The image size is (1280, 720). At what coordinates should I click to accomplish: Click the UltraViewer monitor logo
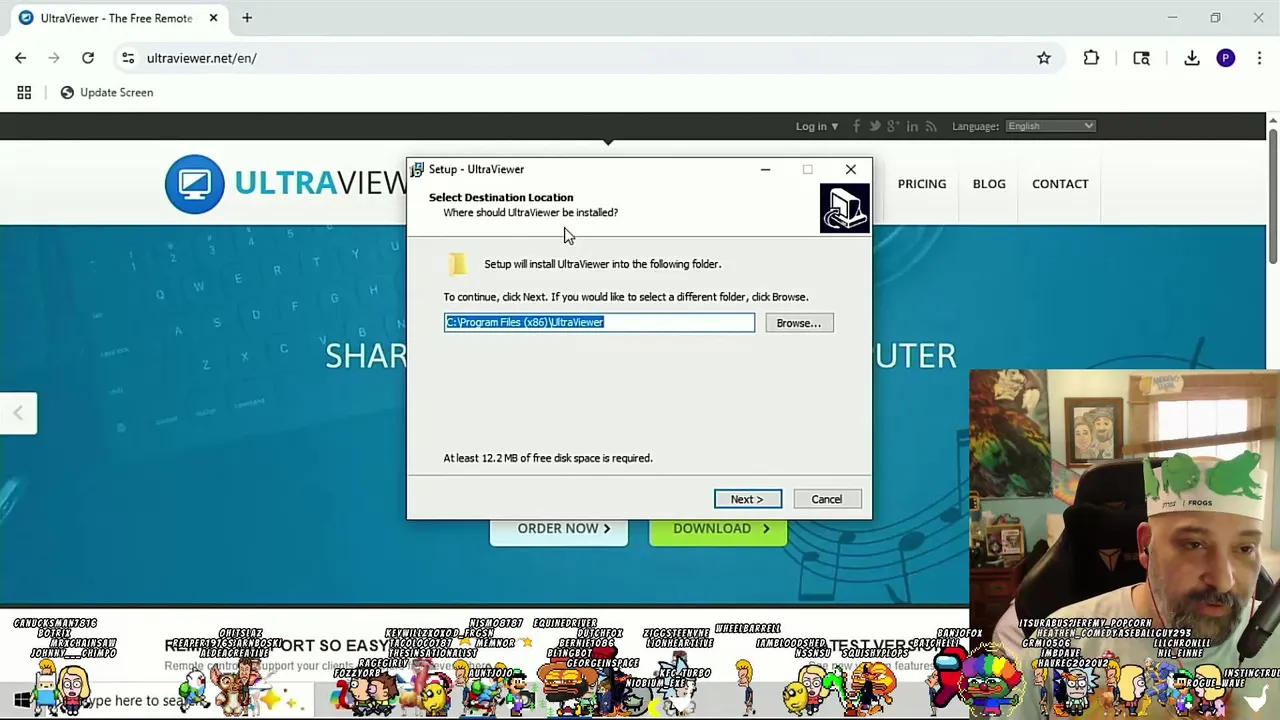(195, 184)
